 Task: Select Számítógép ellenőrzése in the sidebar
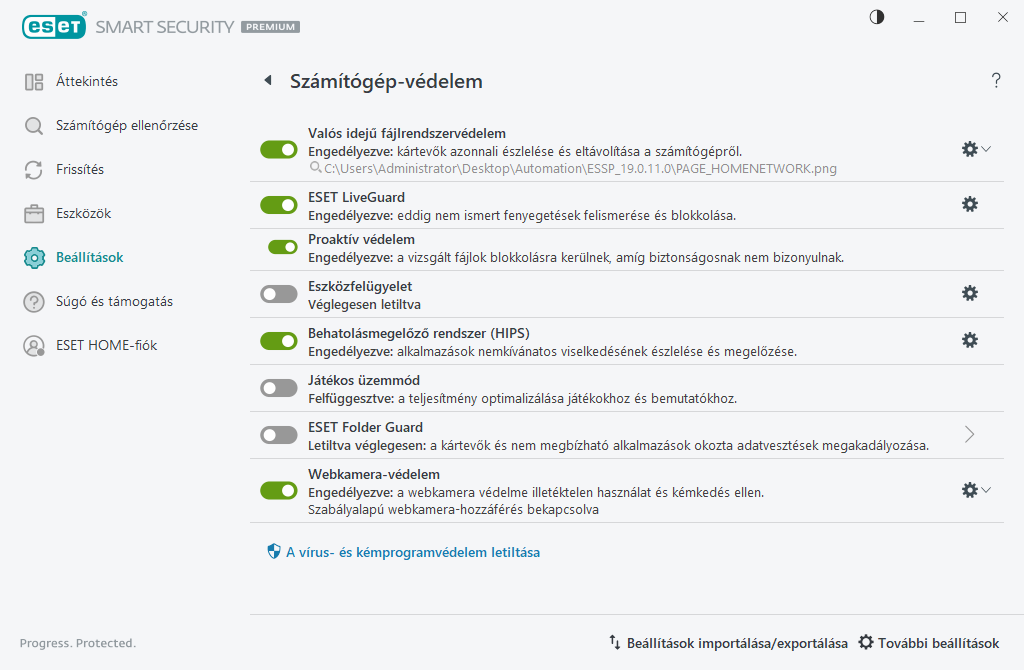(126, 125)
